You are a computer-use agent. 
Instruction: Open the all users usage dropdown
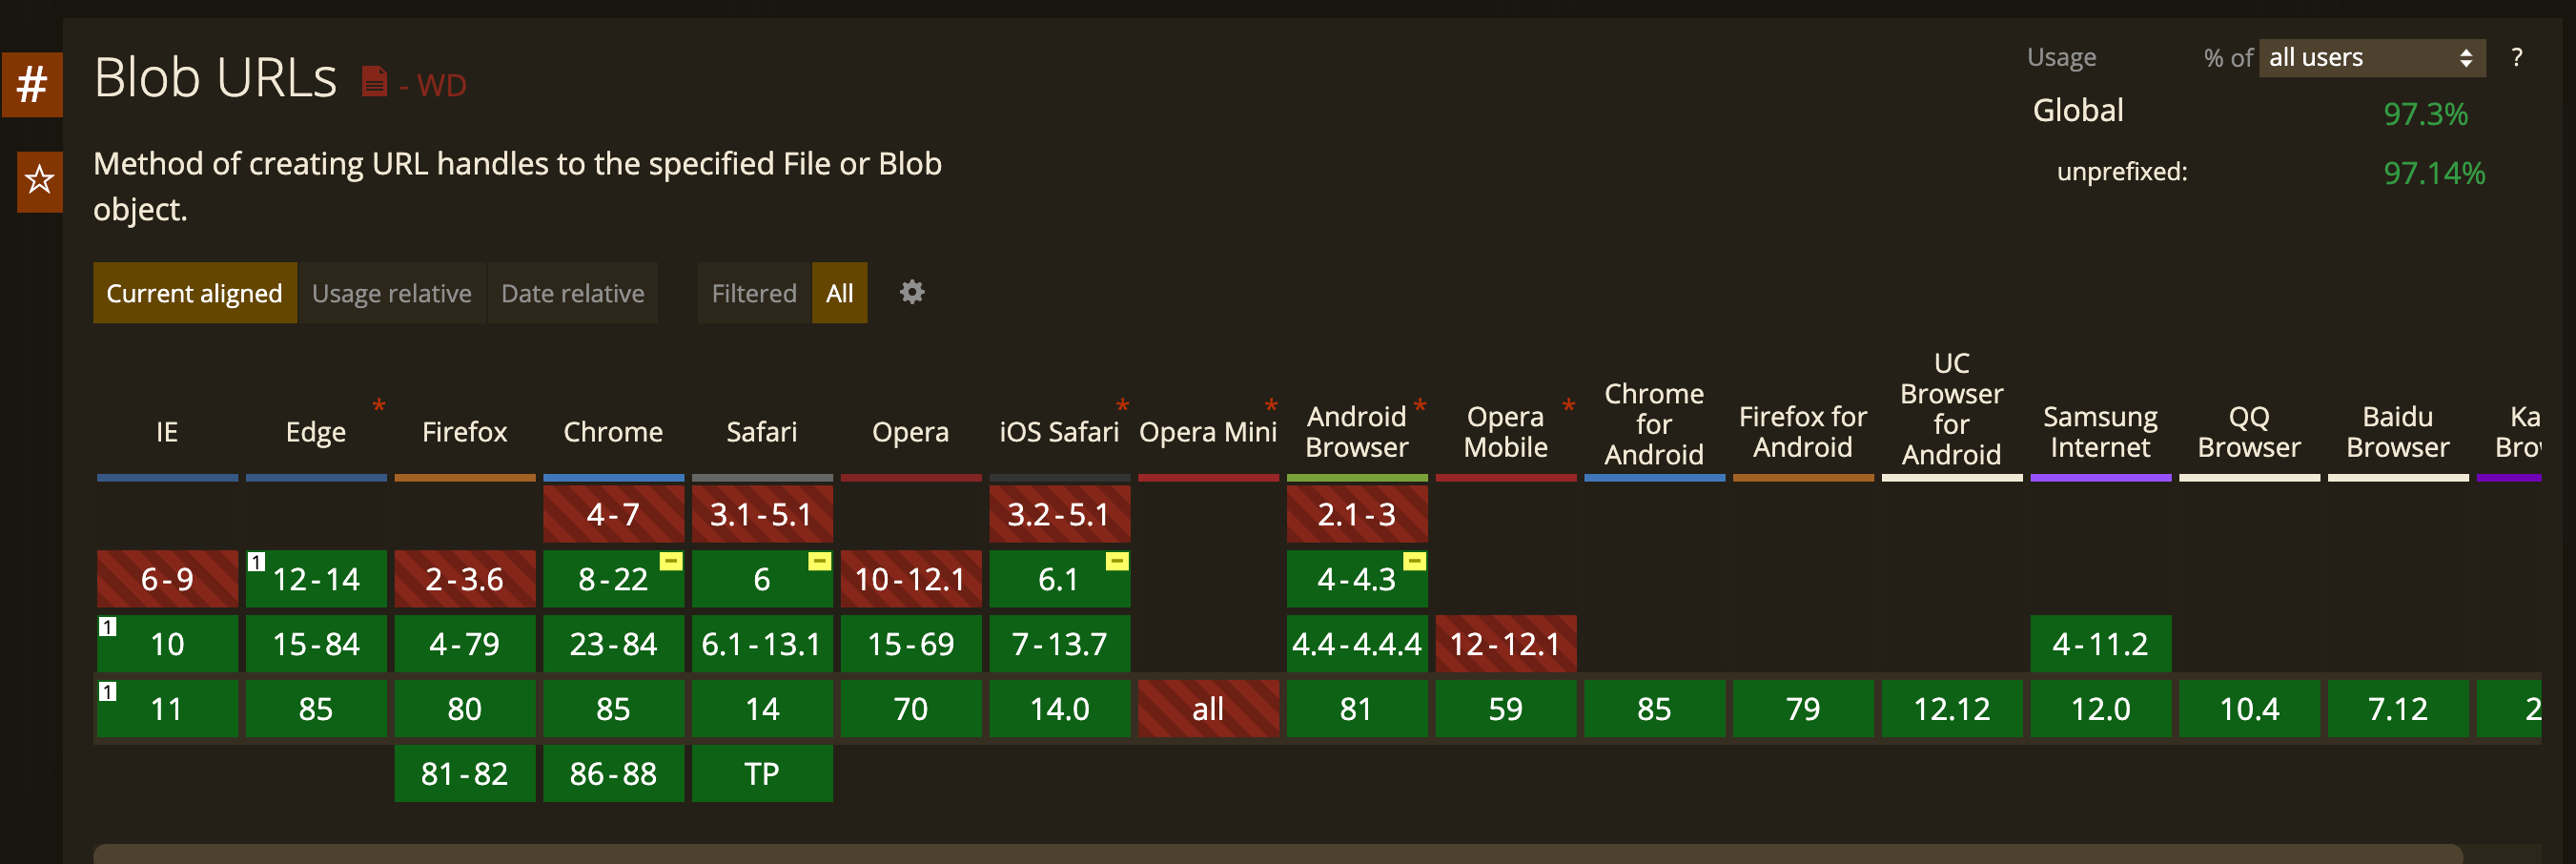(x=2372, y=58)
